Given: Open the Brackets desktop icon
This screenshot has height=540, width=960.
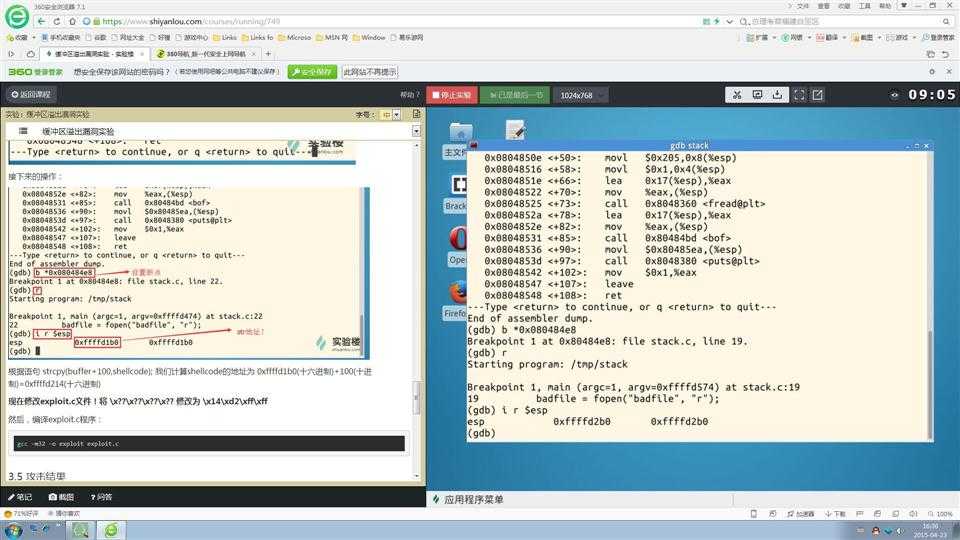Looking at the screenshot, I should (456, 193).
